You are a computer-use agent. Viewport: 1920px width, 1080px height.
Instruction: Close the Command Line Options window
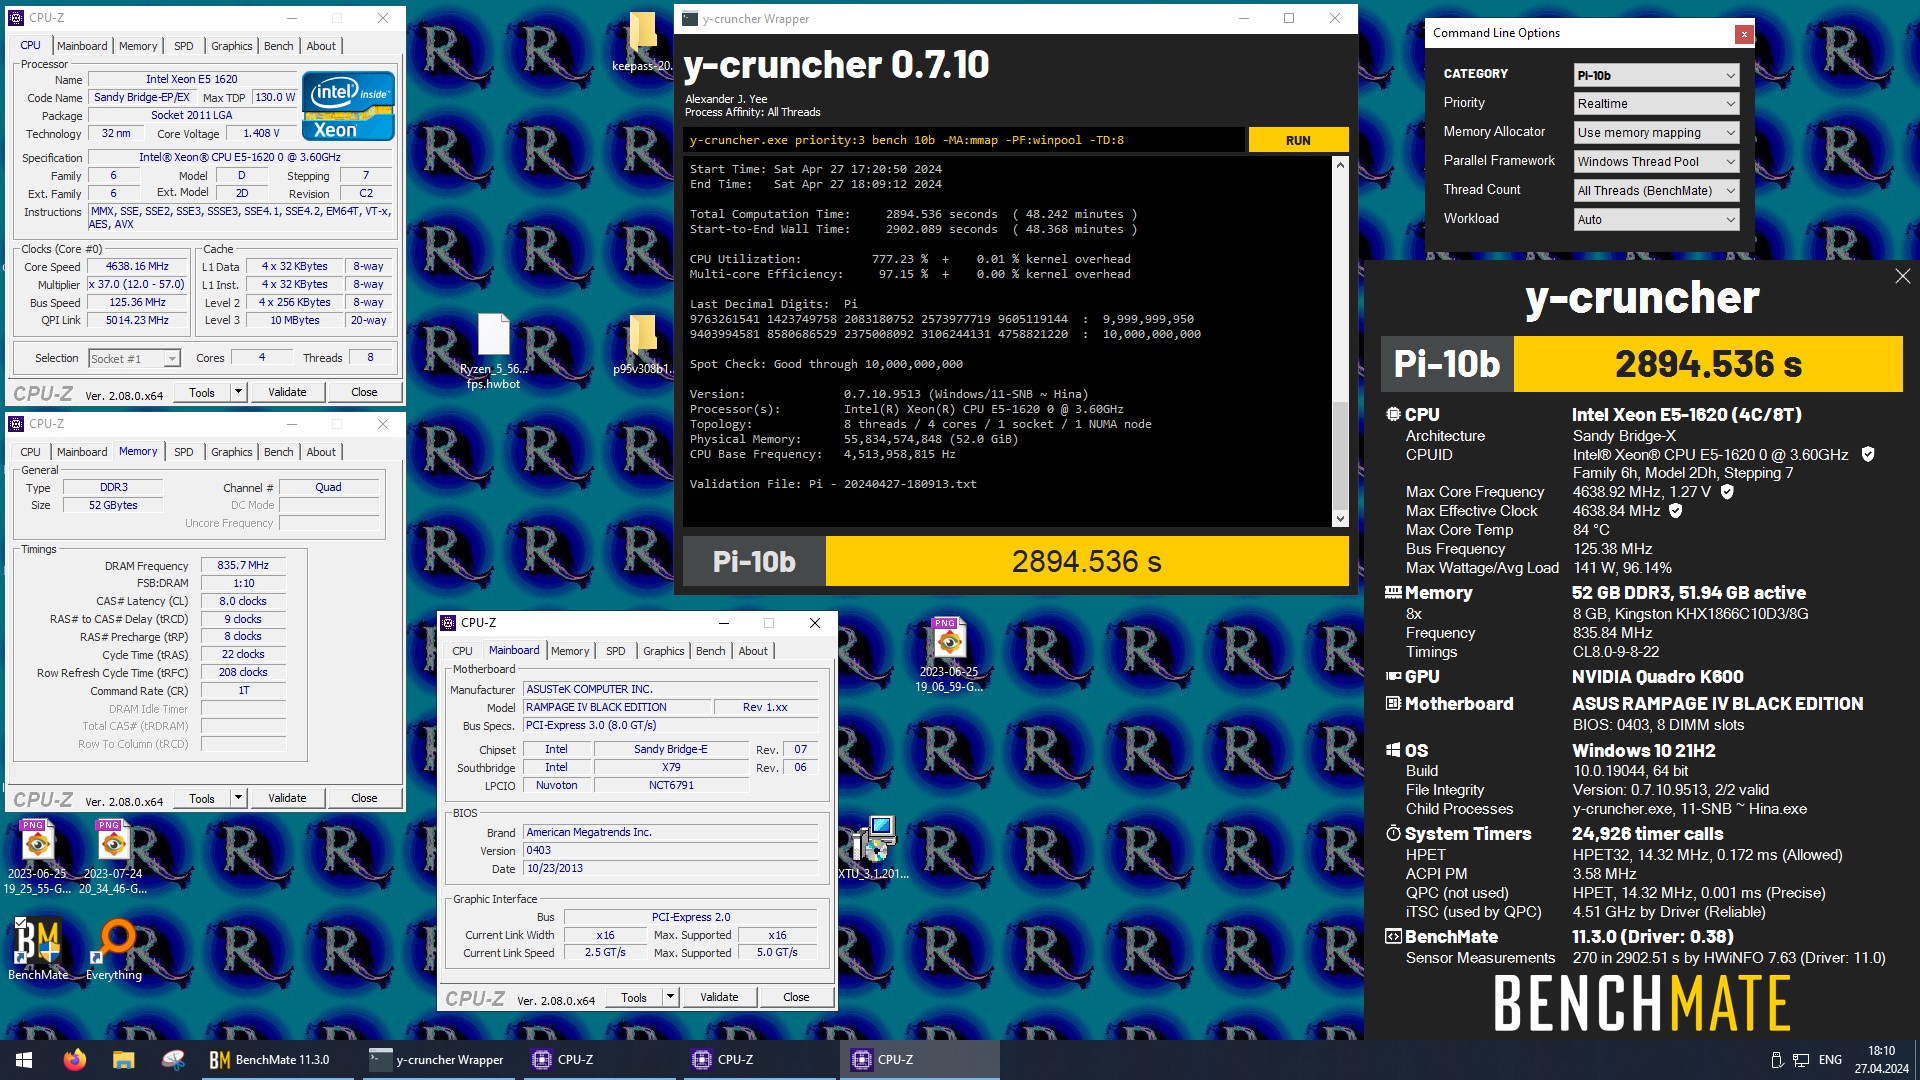1743,34
